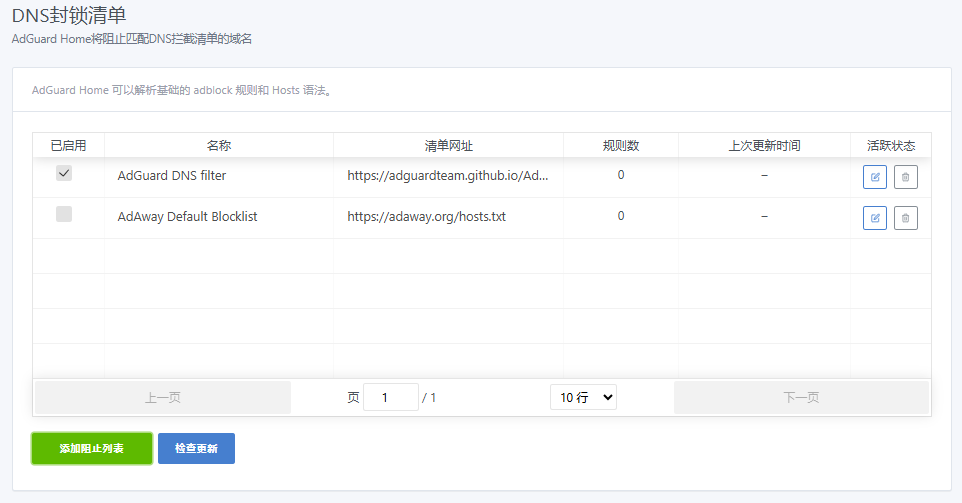Sort table by 规则数 column header

click(x=620, y=145)
